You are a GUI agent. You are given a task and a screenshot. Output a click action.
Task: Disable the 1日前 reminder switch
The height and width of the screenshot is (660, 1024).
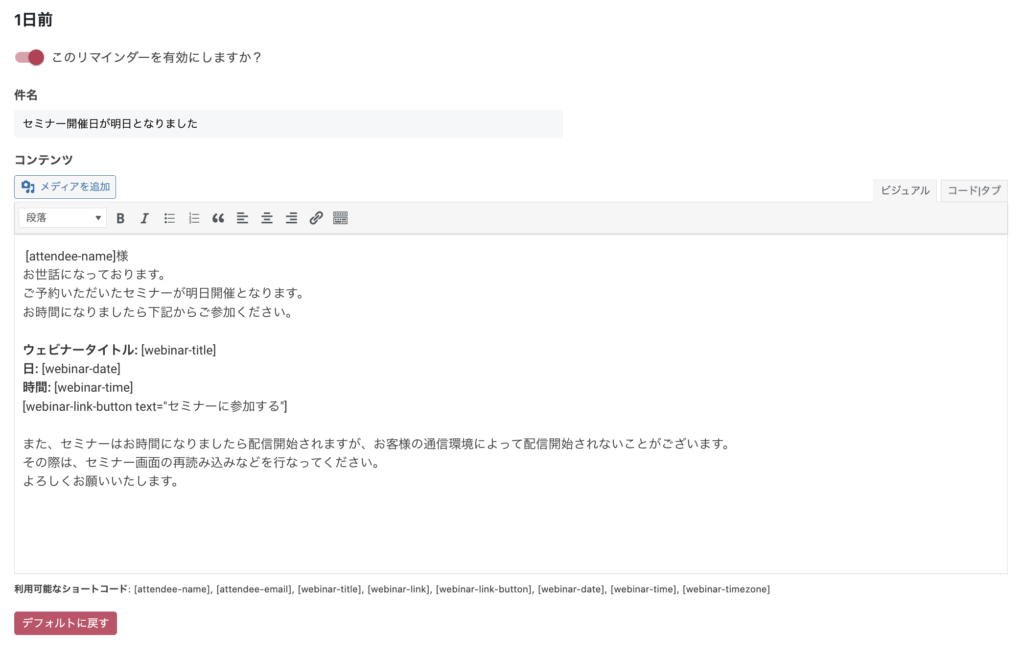point(29,57)
